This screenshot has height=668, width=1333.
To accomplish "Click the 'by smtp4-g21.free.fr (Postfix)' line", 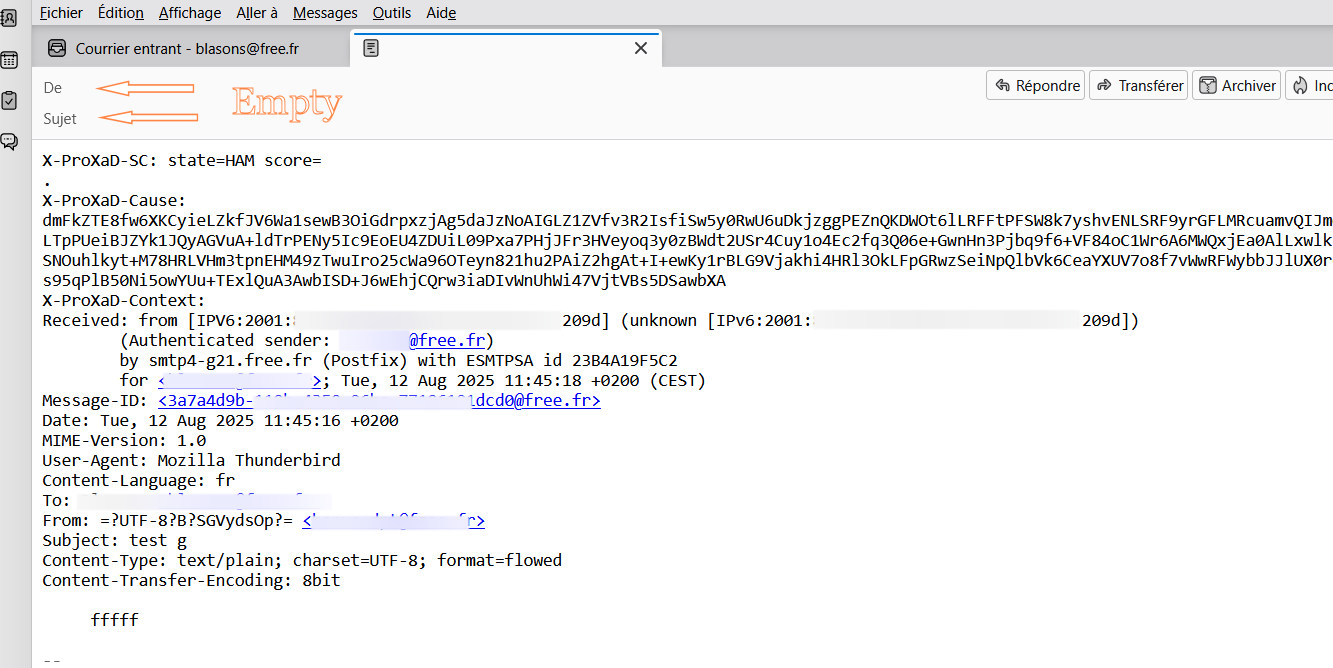I will [399, 361].
